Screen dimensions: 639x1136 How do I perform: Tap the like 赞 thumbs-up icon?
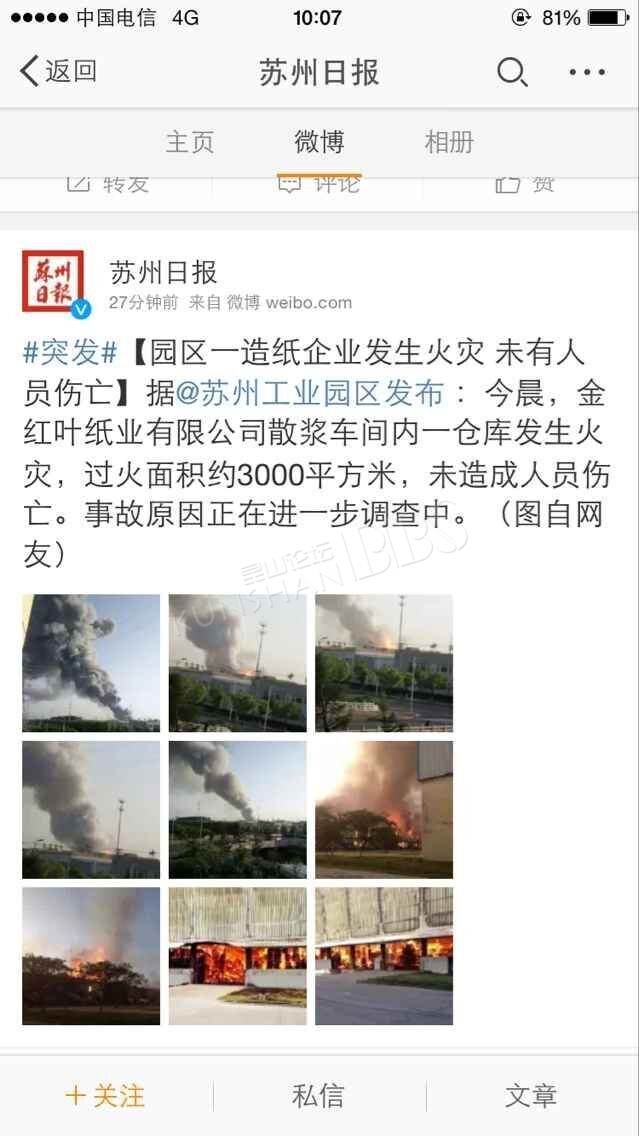coord(508,184)
